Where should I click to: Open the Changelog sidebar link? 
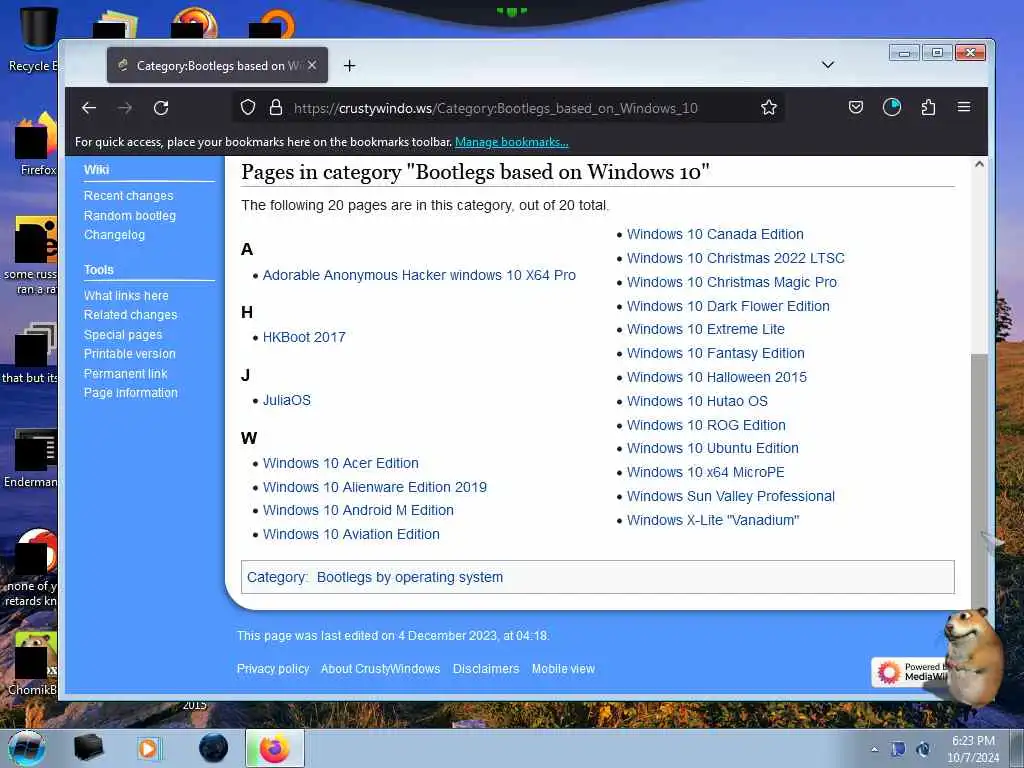pyautogui.click(x=114, y=234)
